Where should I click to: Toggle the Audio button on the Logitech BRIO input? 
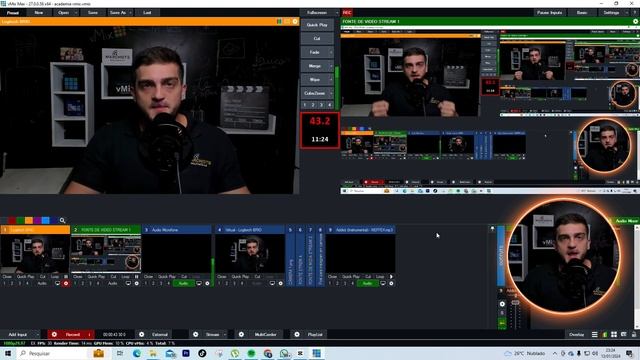[42, 283]
